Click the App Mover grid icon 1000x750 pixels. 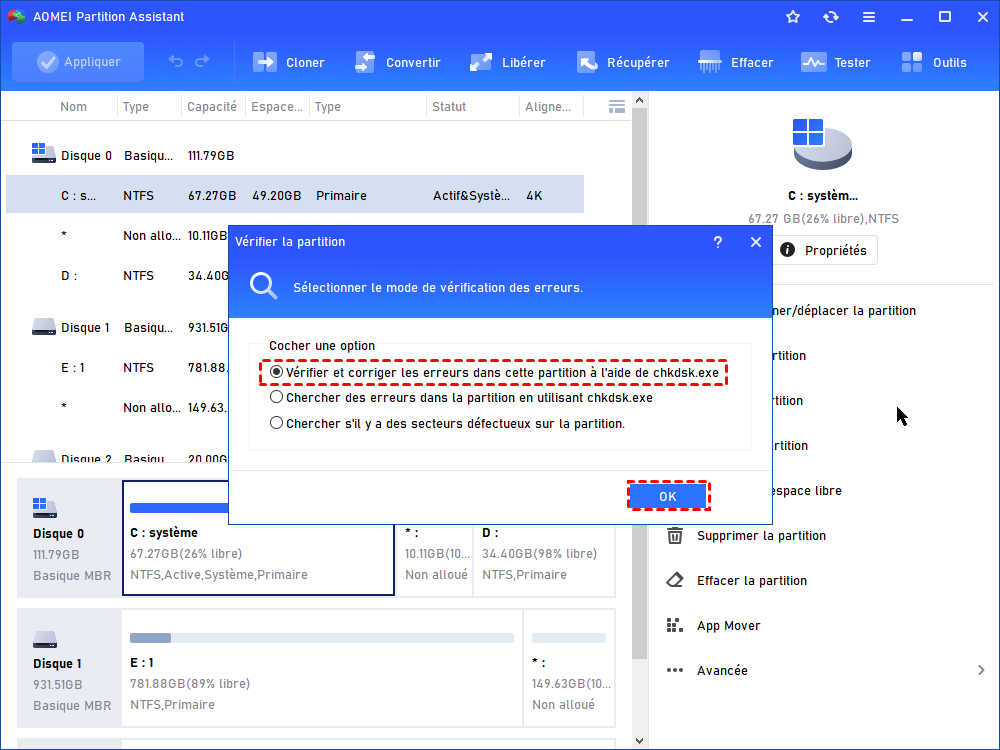[x=675, y=626]
